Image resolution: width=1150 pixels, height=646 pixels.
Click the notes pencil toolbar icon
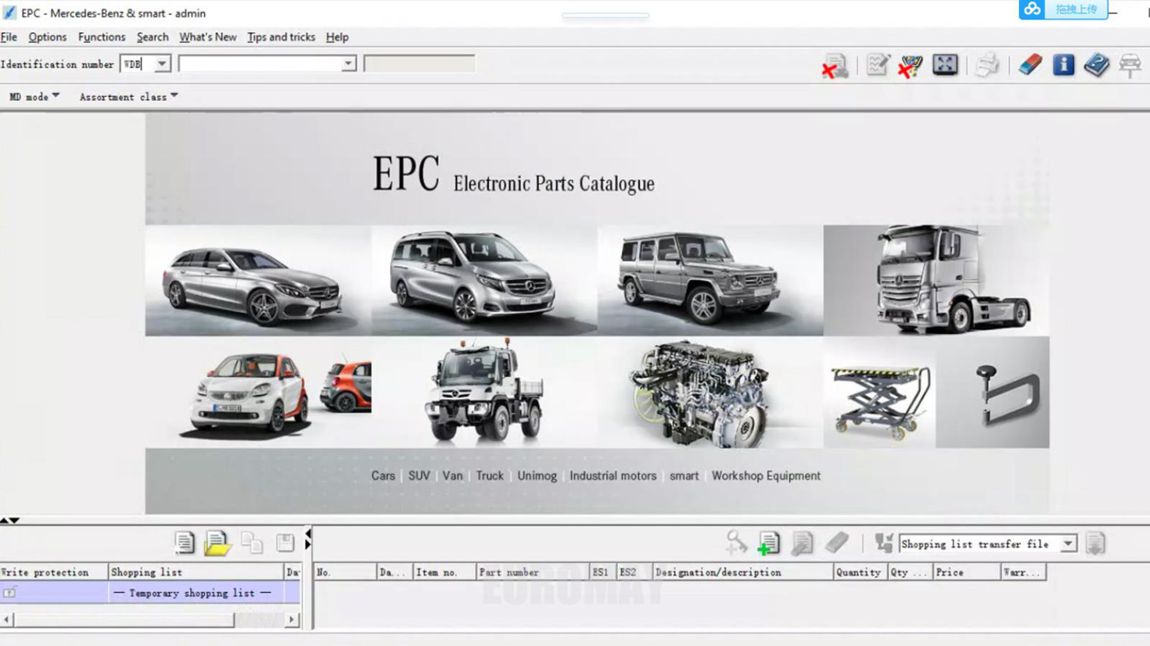[877, 65]
